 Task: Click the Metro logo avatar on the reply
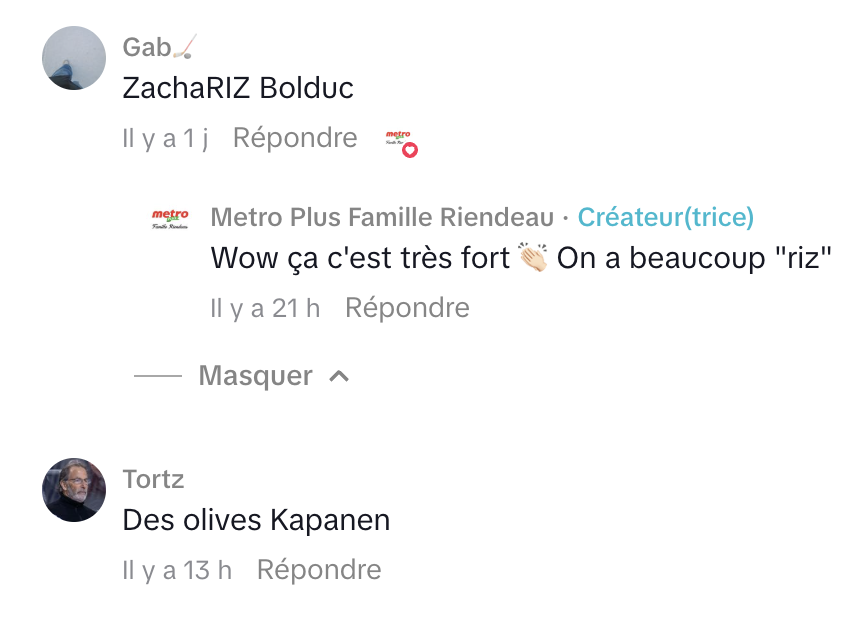pyautogui.click(x=170, y=218)
